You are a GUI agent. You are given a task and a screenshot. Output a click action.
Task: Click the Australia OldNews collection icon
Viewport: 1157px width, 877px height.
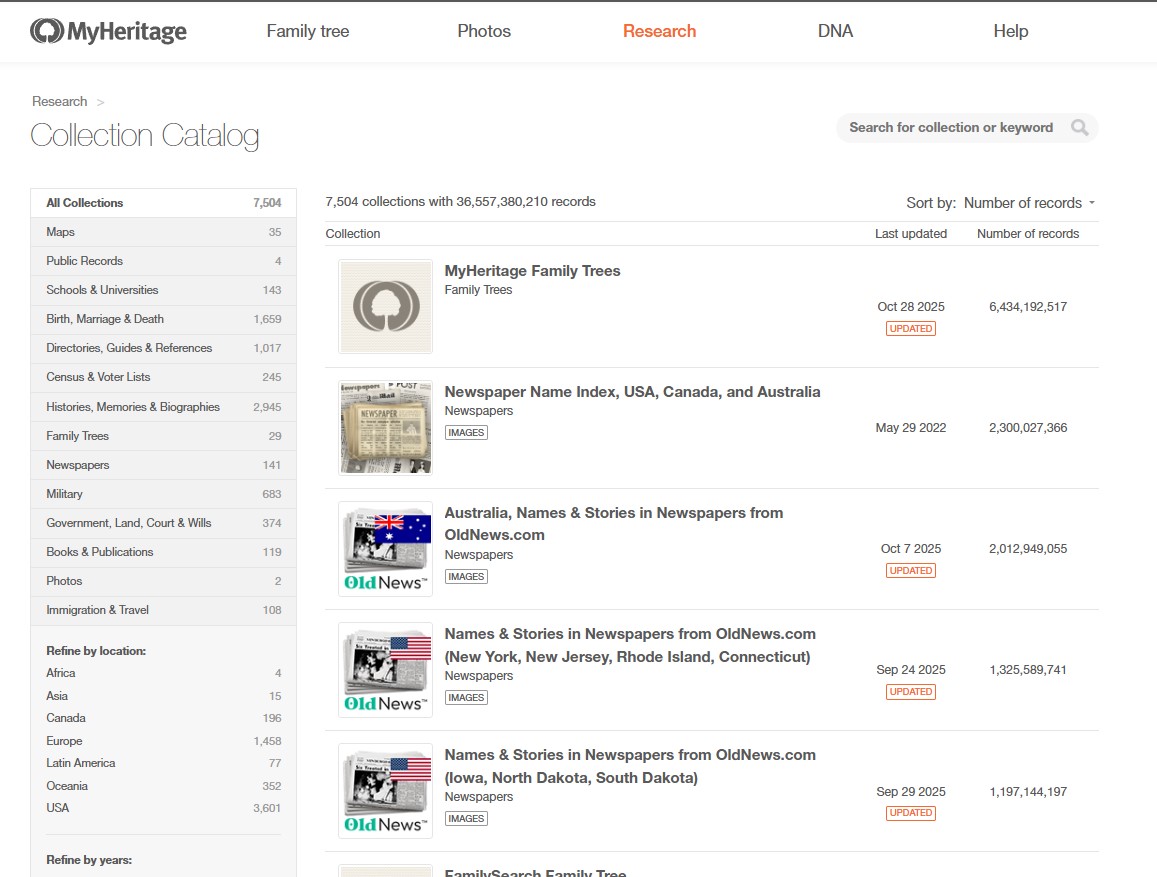[385, 549]
